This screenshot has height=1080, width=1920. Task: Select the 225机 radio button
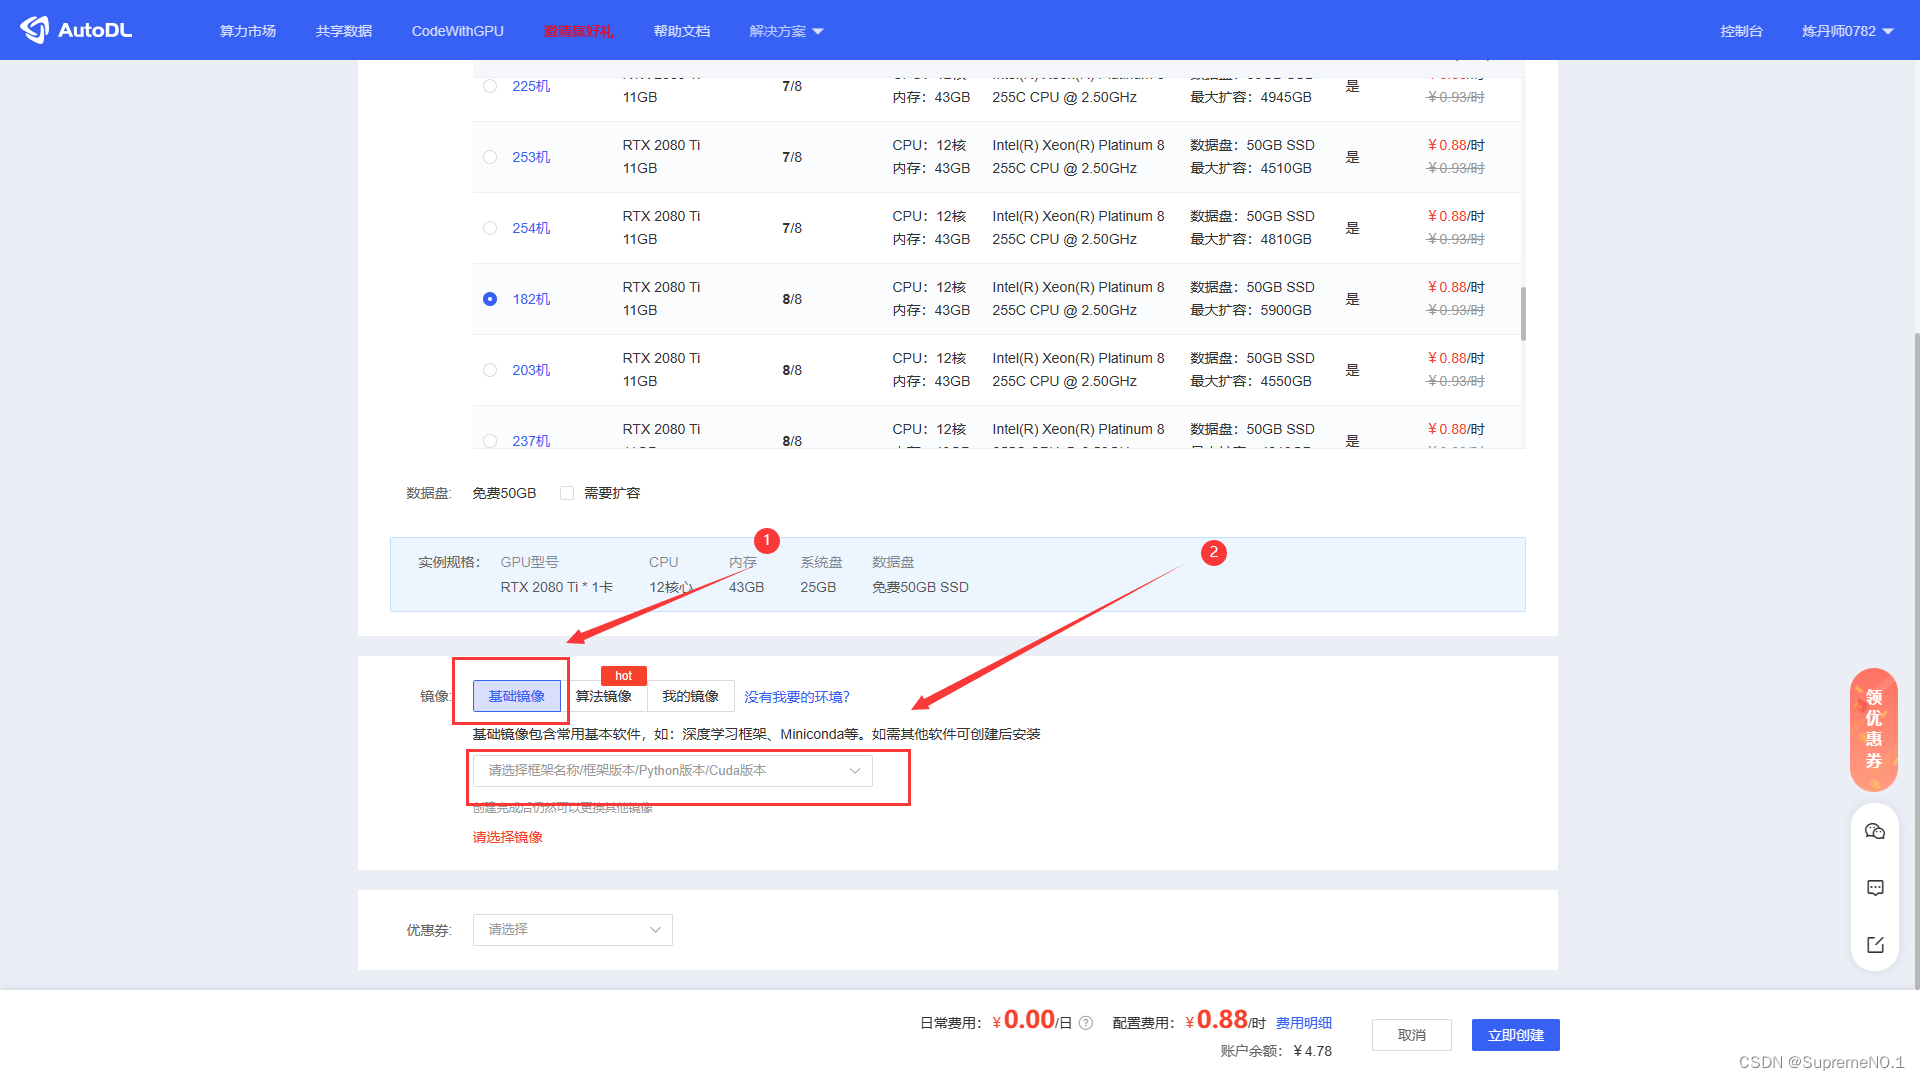[x=490, y=86]
